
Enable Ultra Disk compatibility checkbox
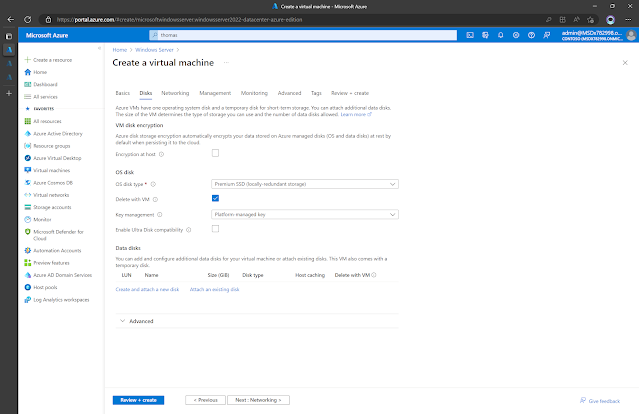tap(215, 229)
